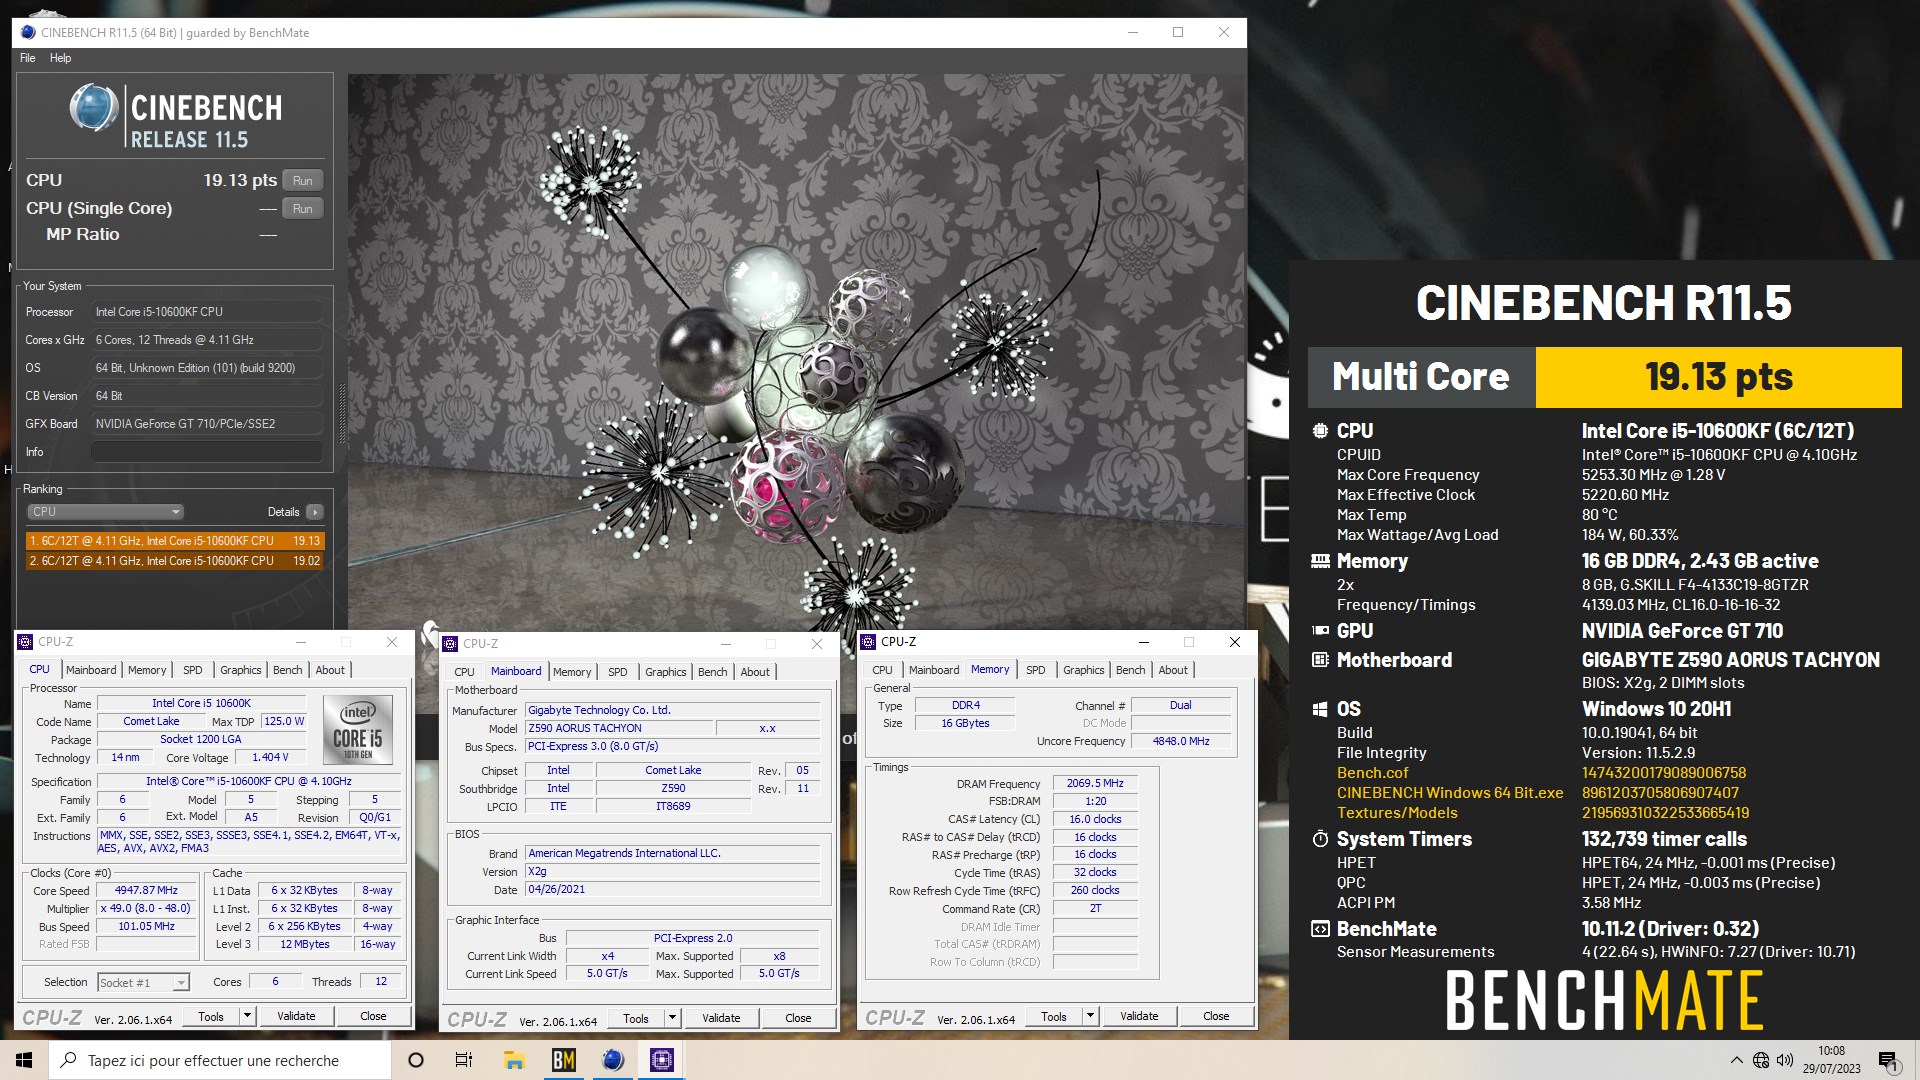Click Validate in left CPU-Z window
The width and height of the screenshot is (1920, 1080).
296,1016
